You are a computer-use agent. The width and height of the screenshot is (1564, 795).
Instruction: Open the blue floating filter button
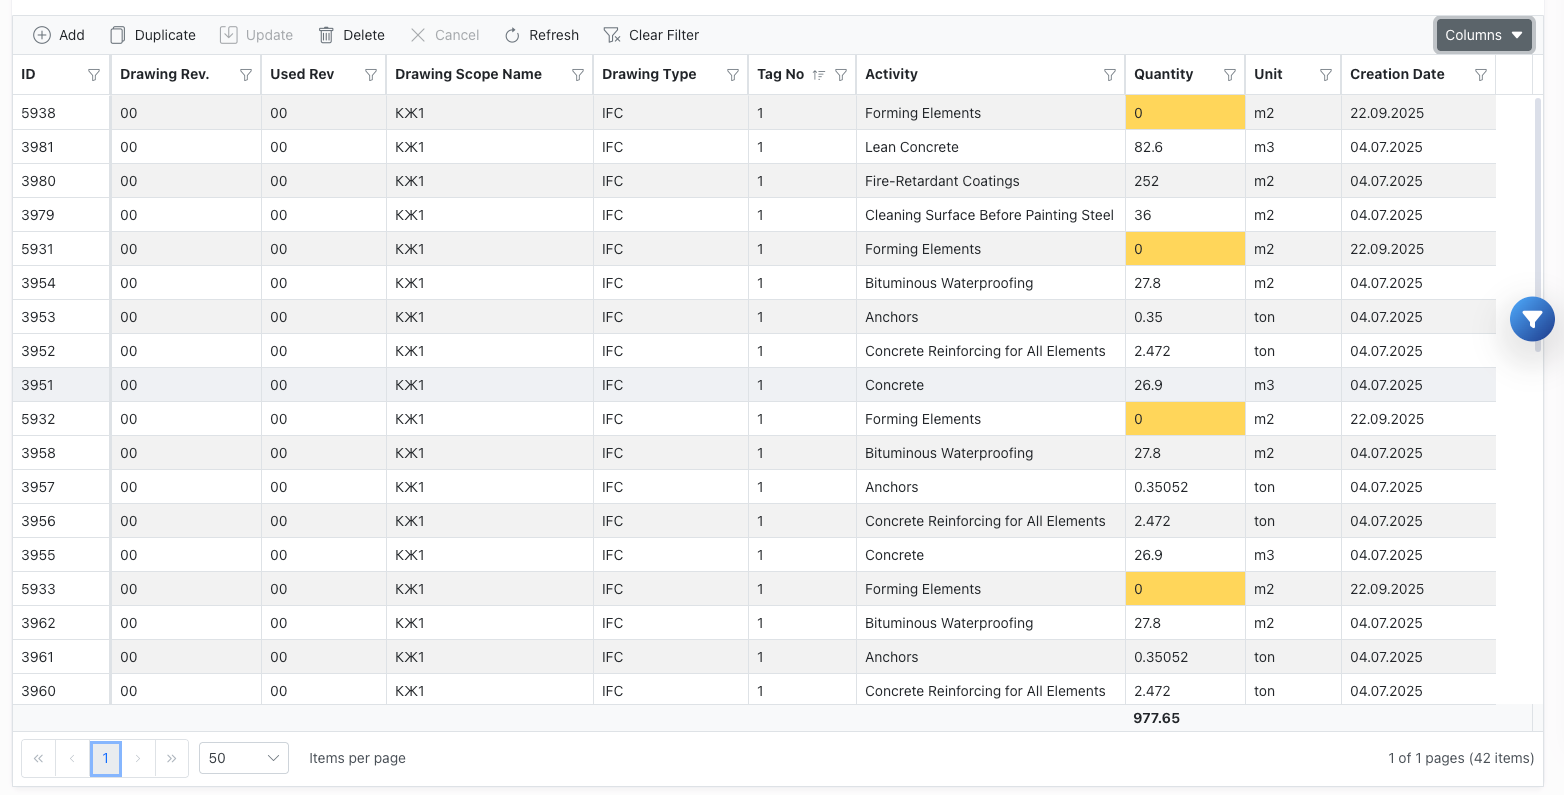click(x=1532, y=319)
